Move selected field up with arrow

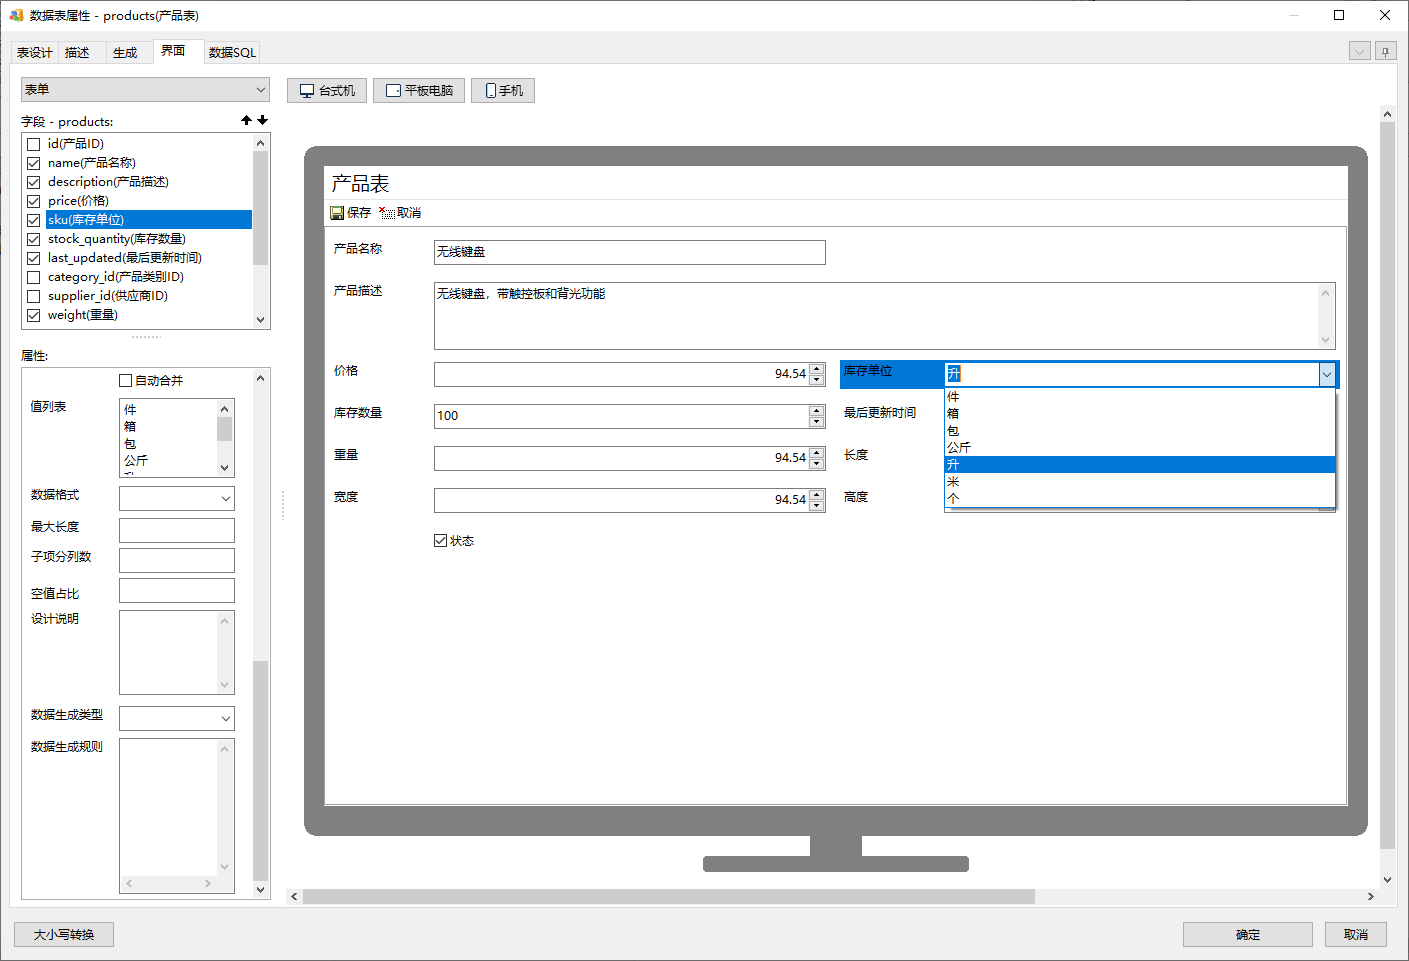click(246, 121)
